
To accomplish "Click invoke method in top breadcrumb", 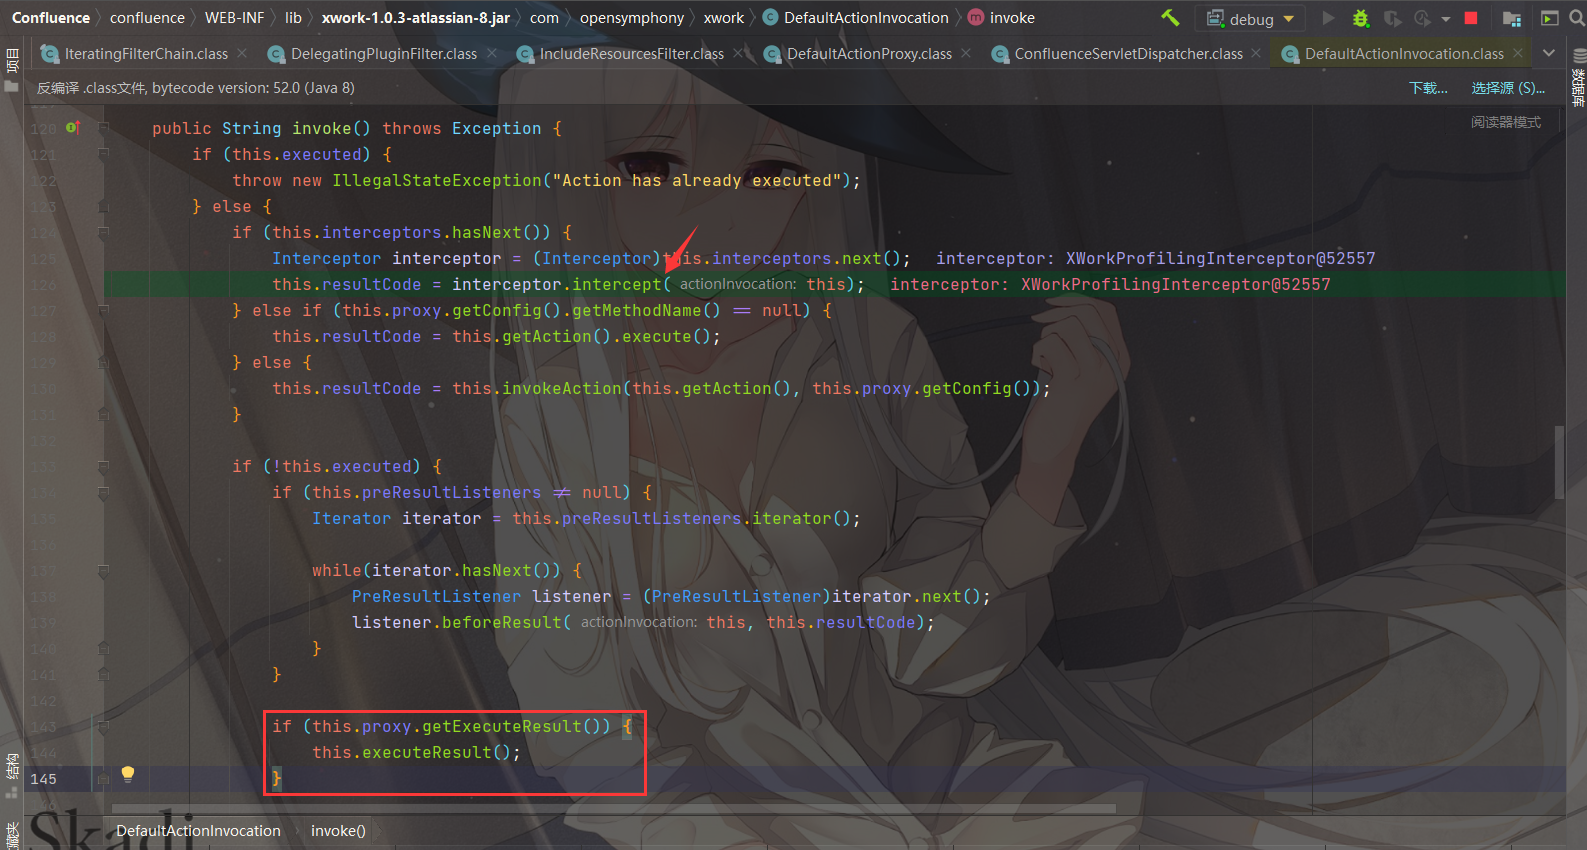I will click(1012, 18).
